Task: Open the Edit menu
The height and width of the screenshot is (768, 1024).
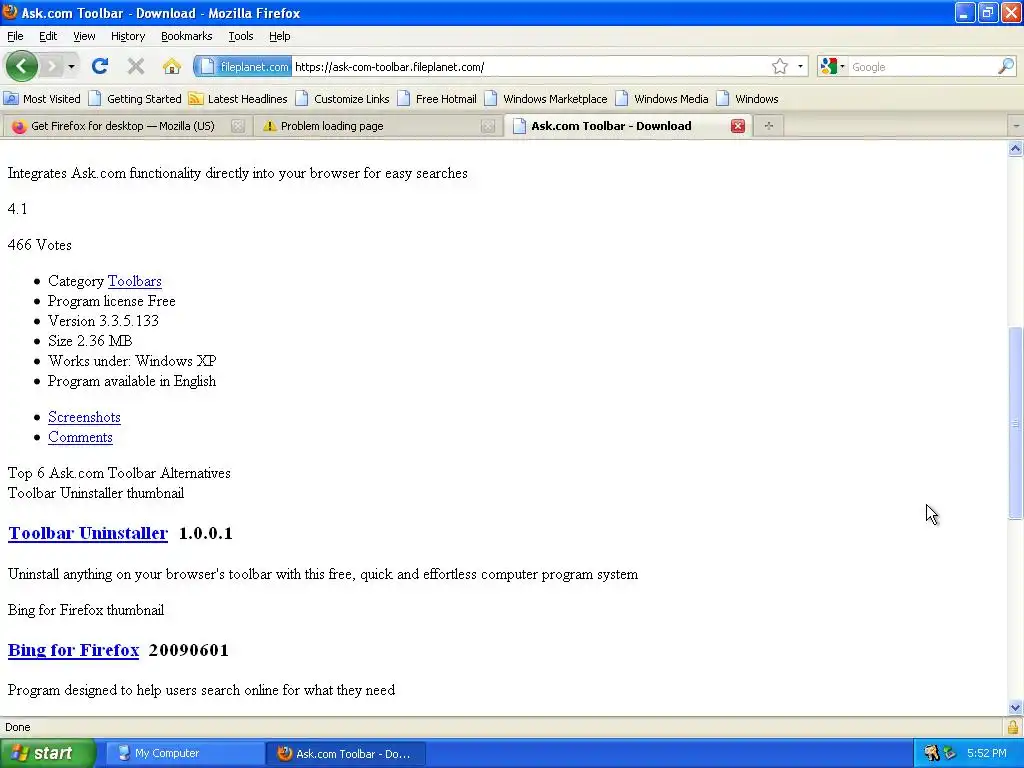Action: coord(48,36)
